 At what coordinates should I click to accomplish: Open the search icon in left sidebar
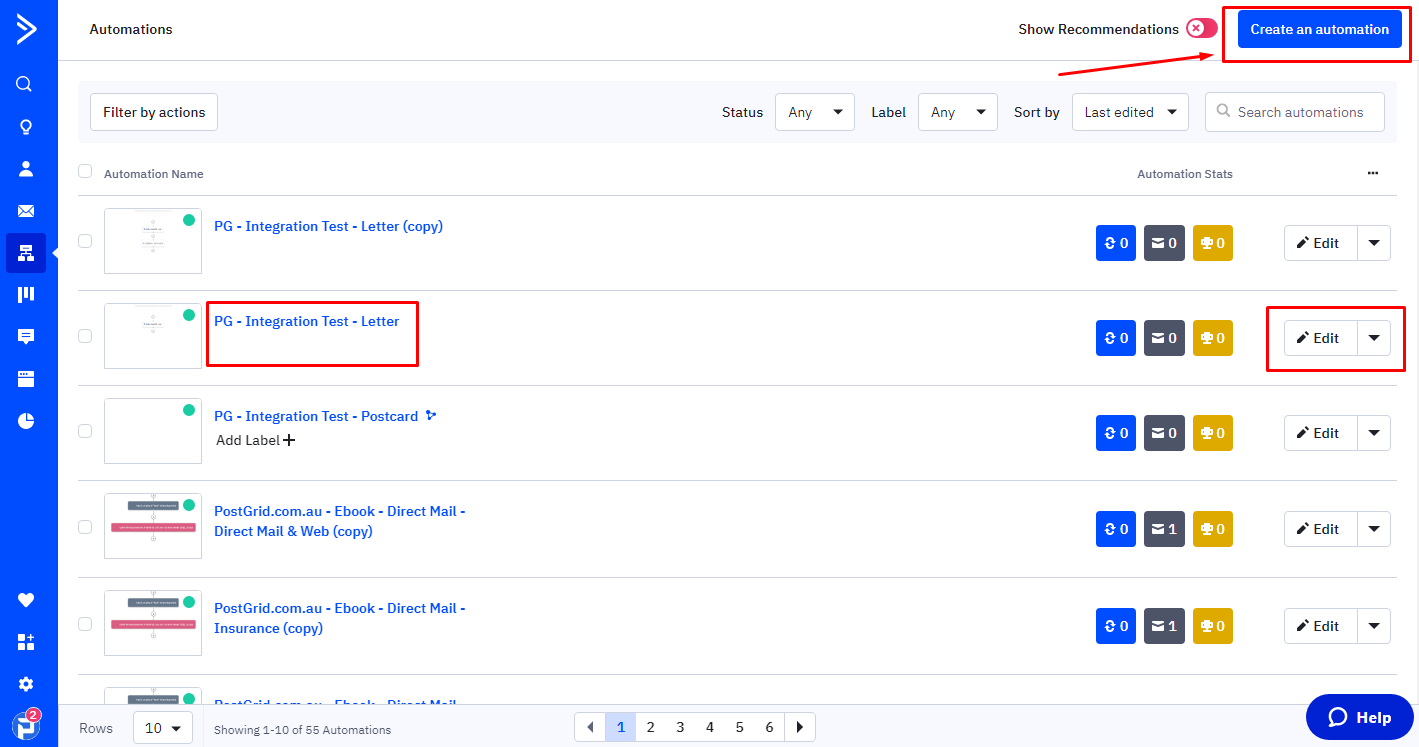tap(26, 84)
